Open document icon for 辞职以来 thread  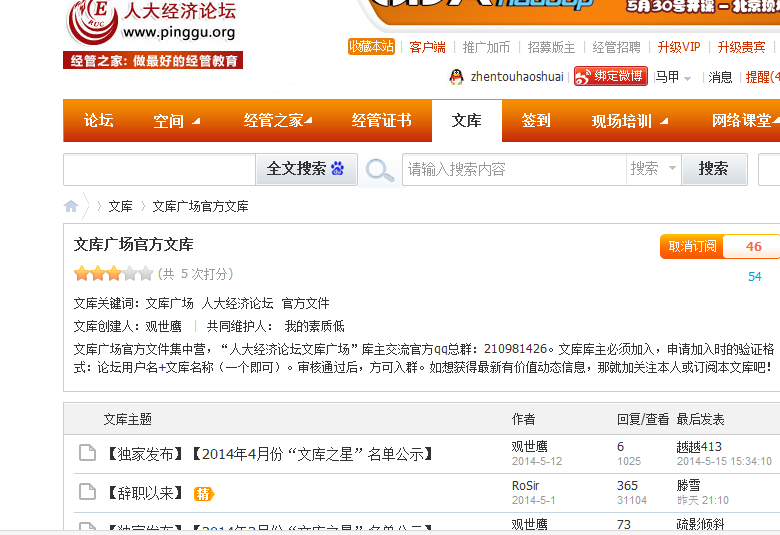[88, 492]
